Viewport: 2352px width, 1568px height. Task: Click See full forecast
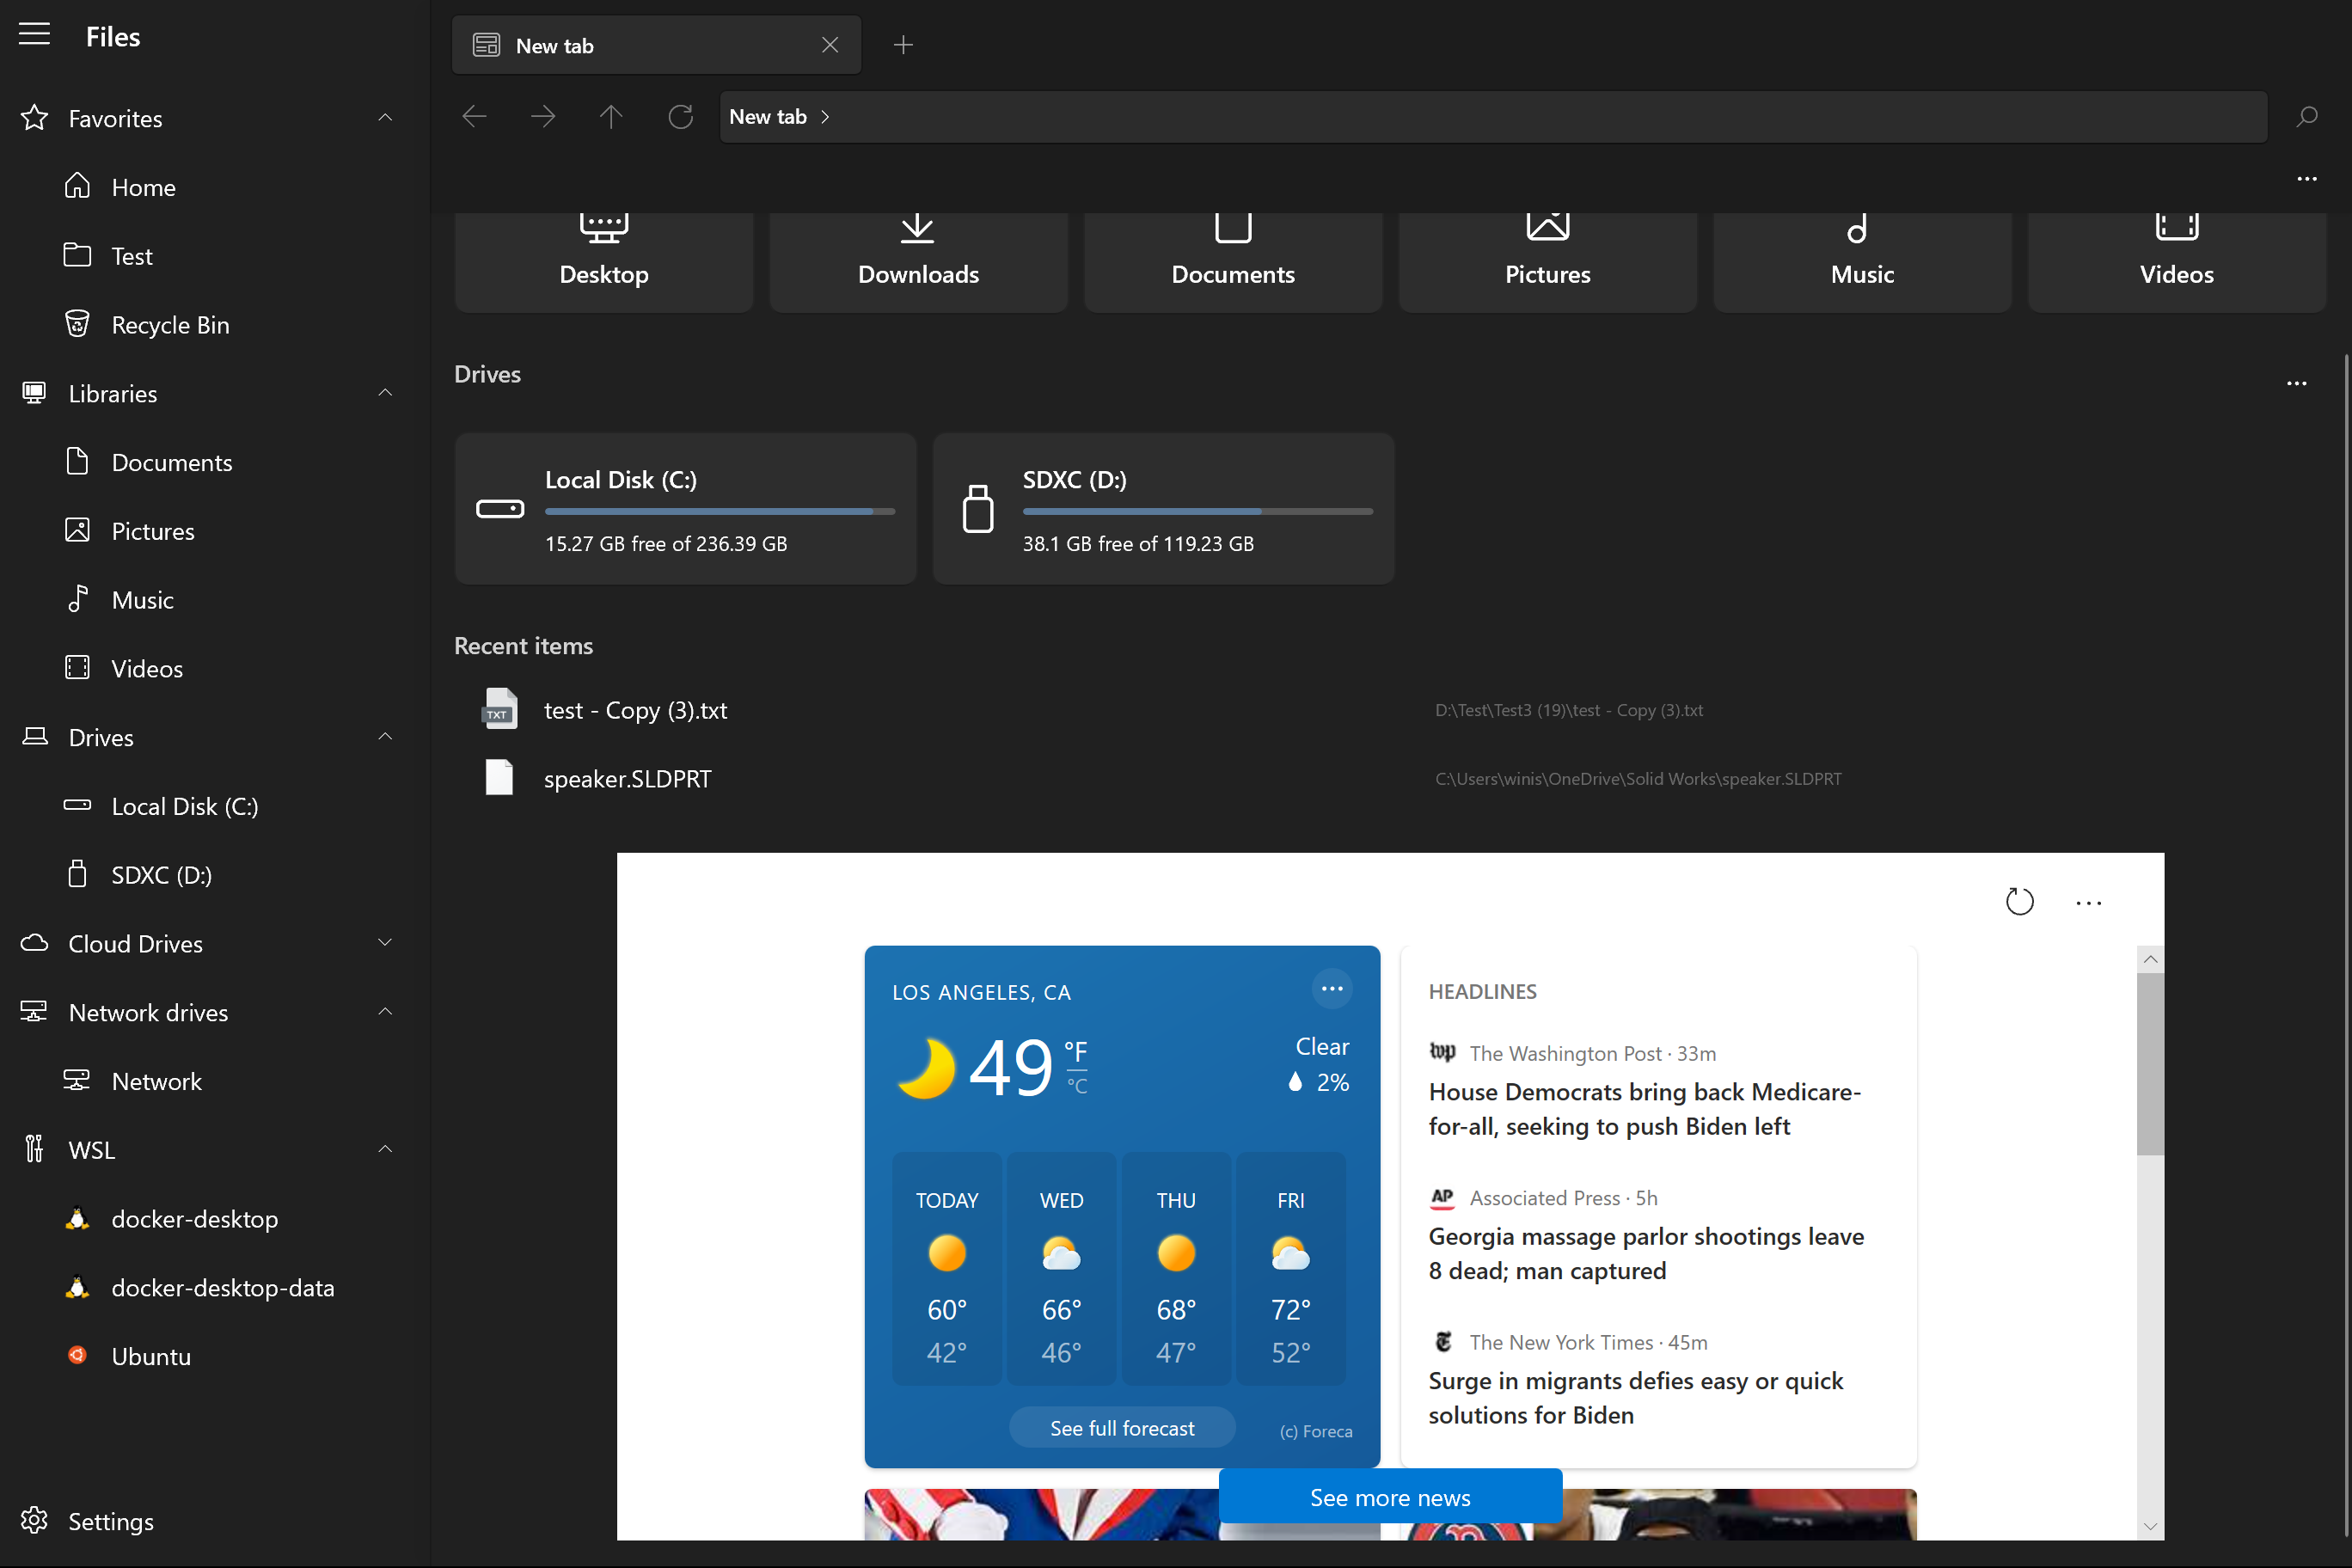(1121, 1427)
